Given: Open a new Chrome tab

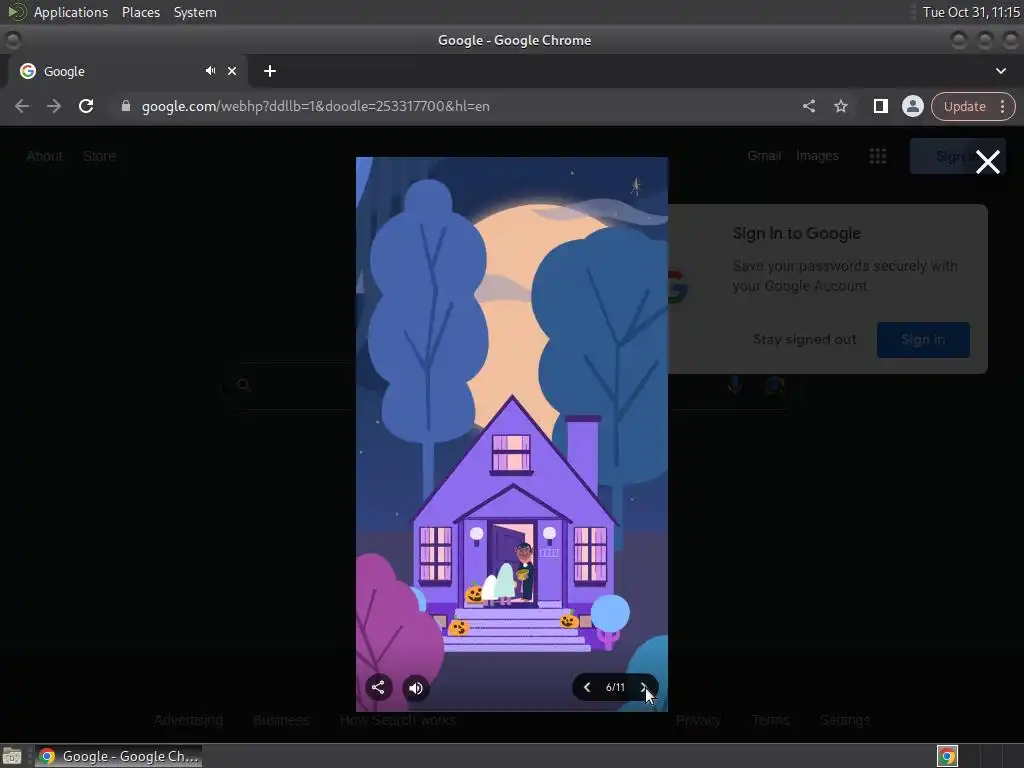Looking at the screenshot, I should (270, 71).
